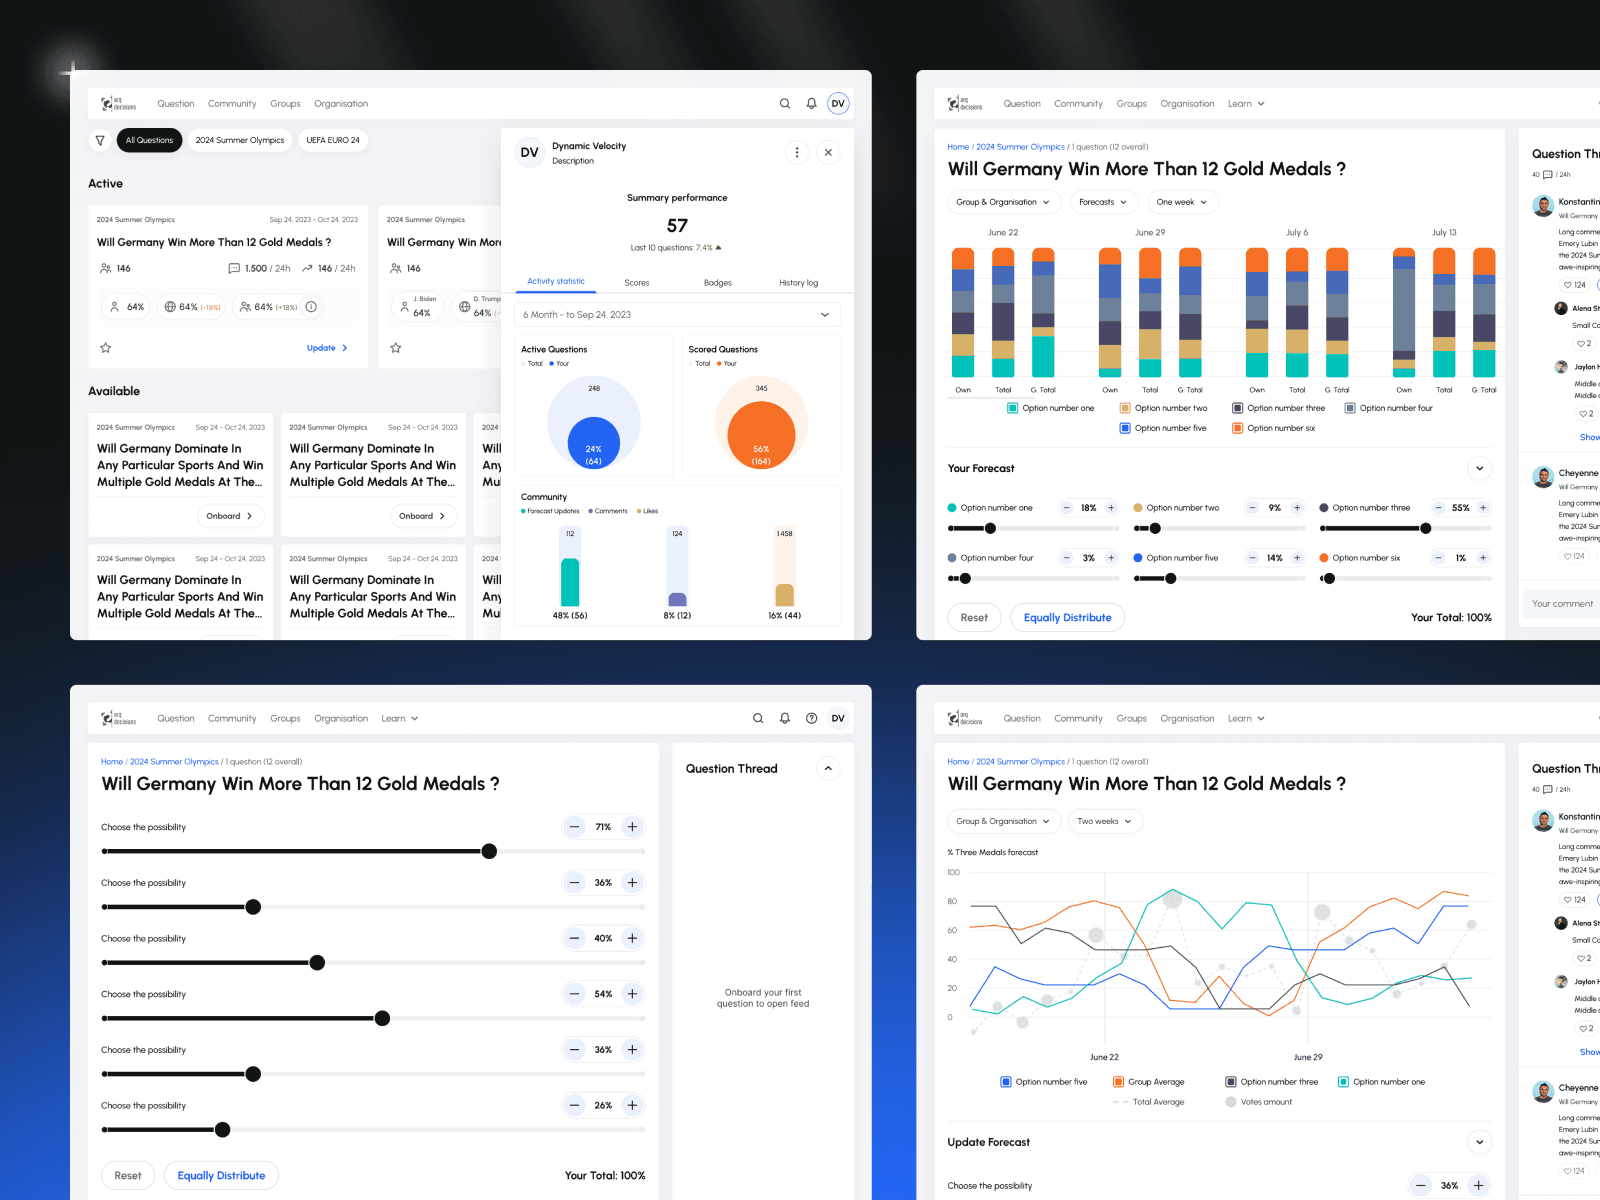
Task: Click the arq decisions logo in top-left window
Action: [x=118, y=104]
